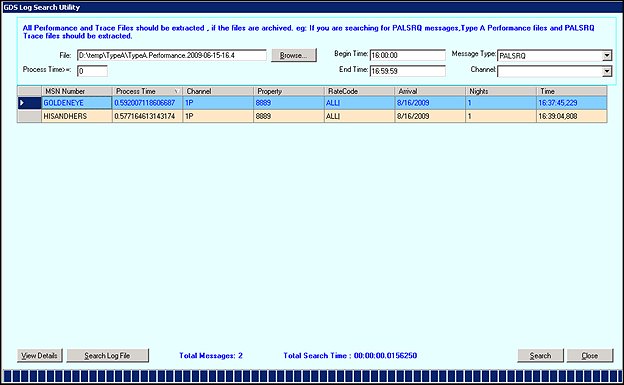The height and width of the screenshot is (385, 624).
Task: Click the Search Log File button
Action: click(107, 356)
